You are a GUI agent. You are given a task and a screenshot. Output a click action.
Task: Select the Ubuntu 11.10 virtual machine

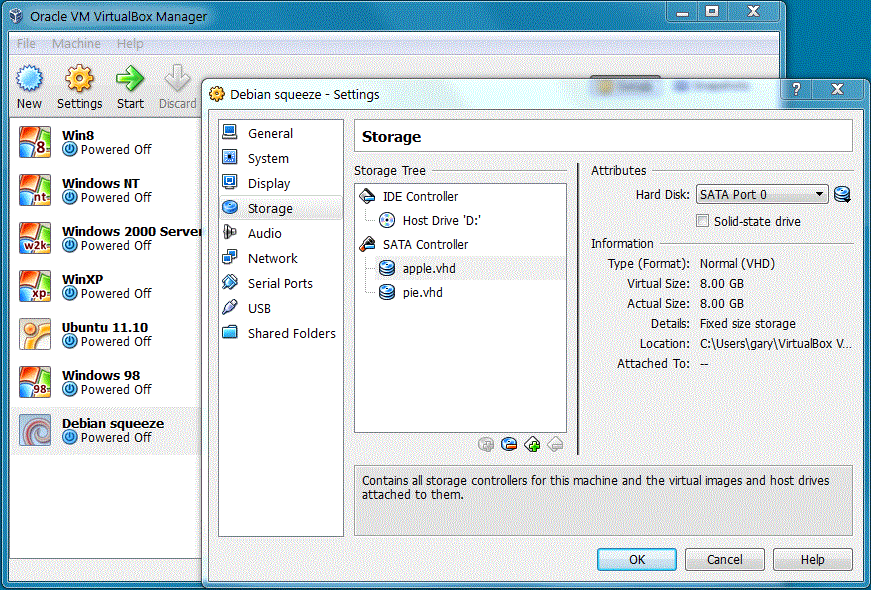(x=106, y=334)
